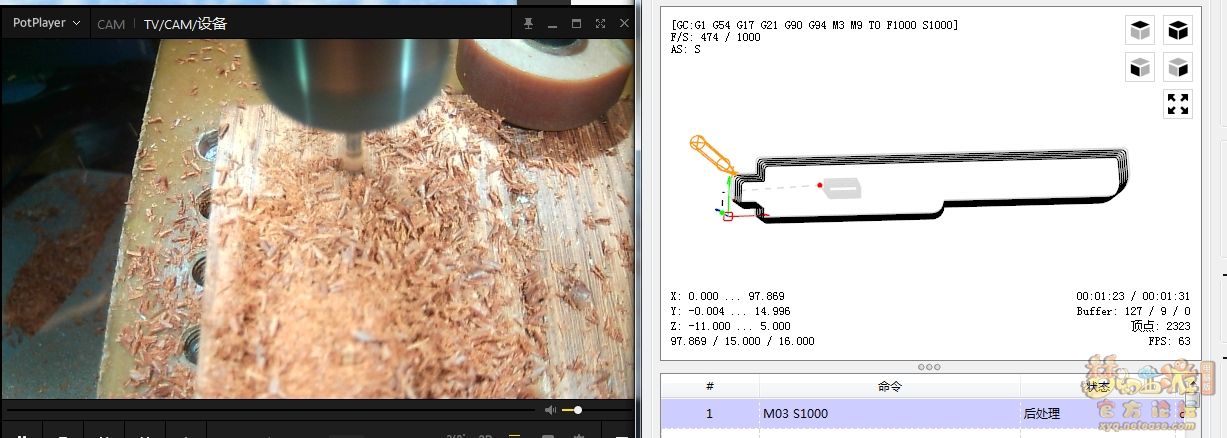The image size is (1227, 438).
Task: Click the panel splitter dots handle
Action: pos(929,367)
